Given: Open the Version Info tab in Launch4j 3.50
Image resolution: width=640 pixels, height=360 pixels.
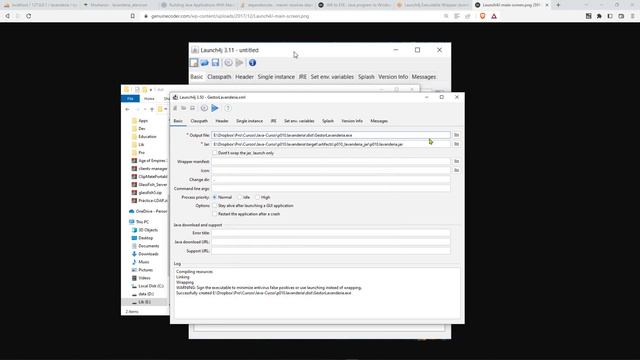Looking at the screenshot, I should pyautogui.click(x=352, y=121).
